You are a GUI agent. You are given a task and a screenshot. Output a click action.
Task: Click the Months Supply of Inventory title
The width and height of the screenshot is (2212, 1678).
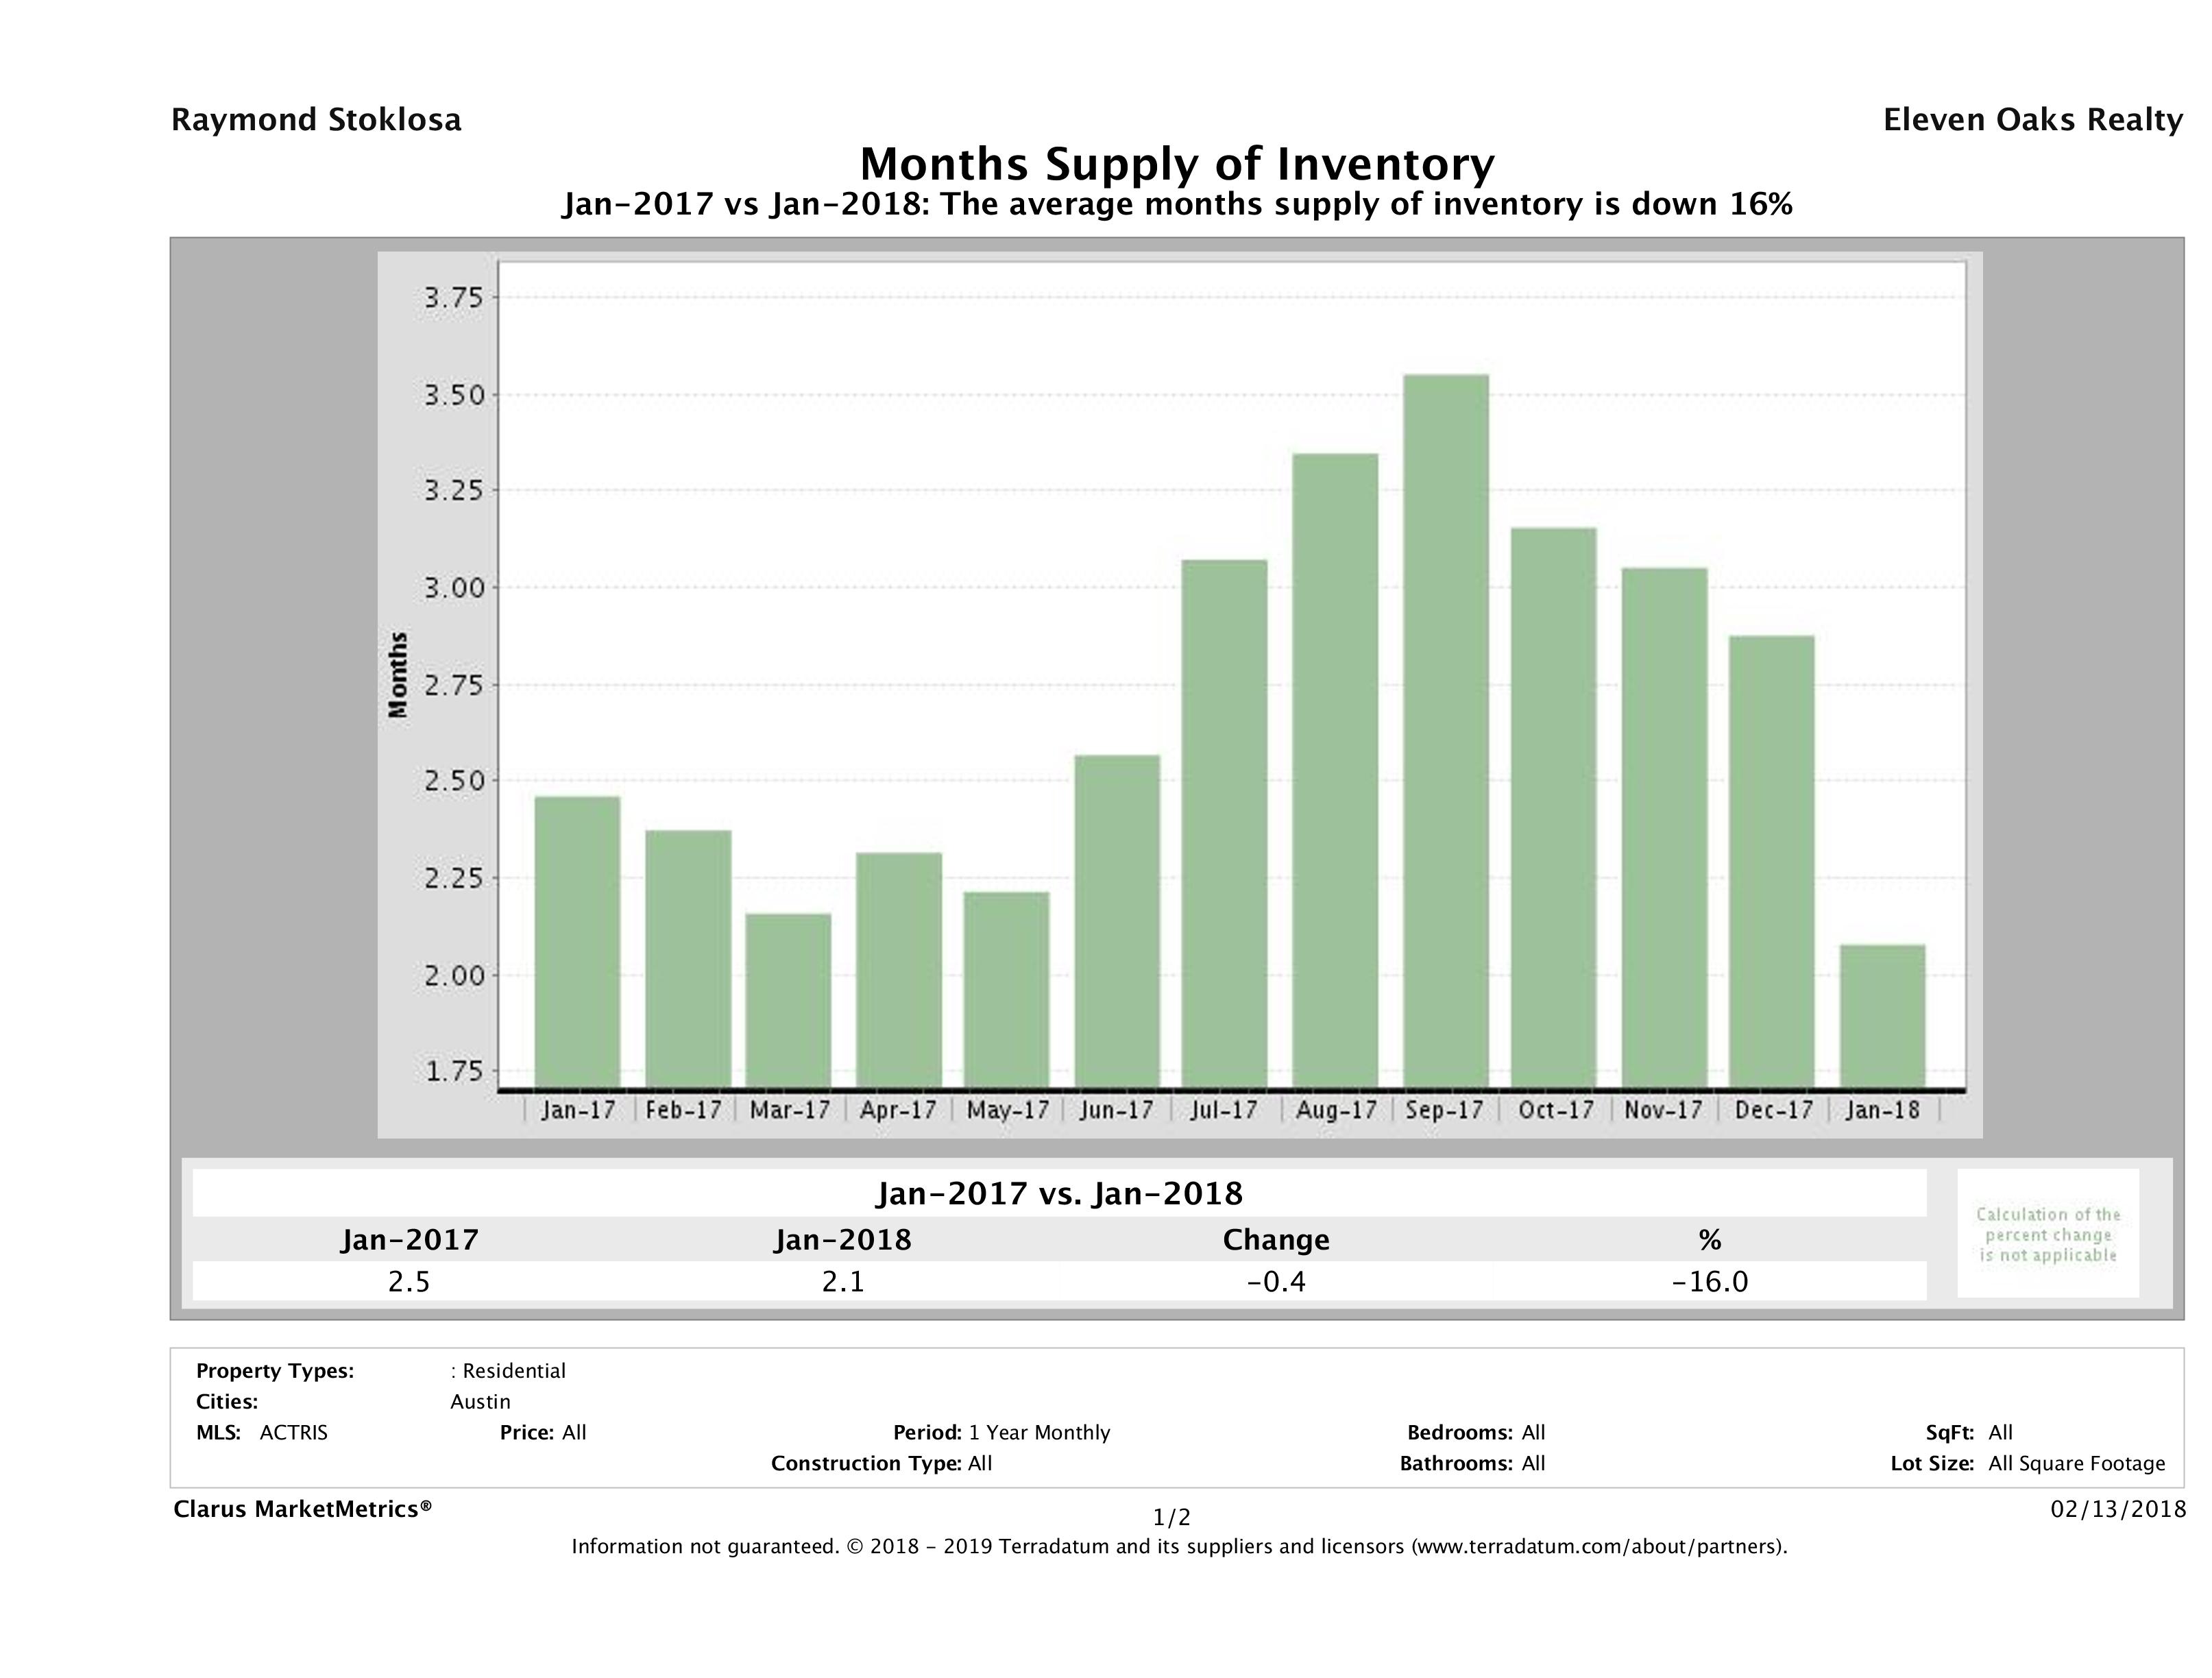pyautogui.click(x=1177, y=164)
